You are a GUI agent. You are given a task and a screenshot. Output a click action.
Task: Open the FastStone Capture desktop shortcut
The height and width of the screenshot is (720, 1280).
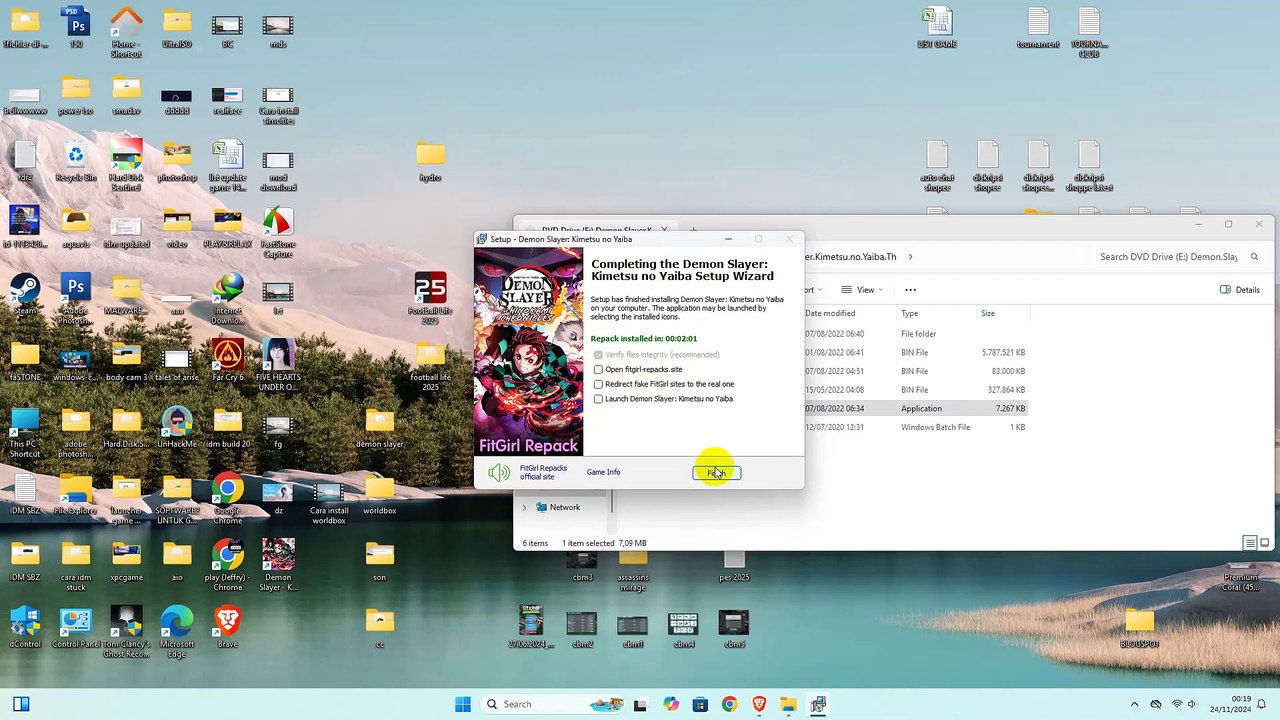[278, 232]
